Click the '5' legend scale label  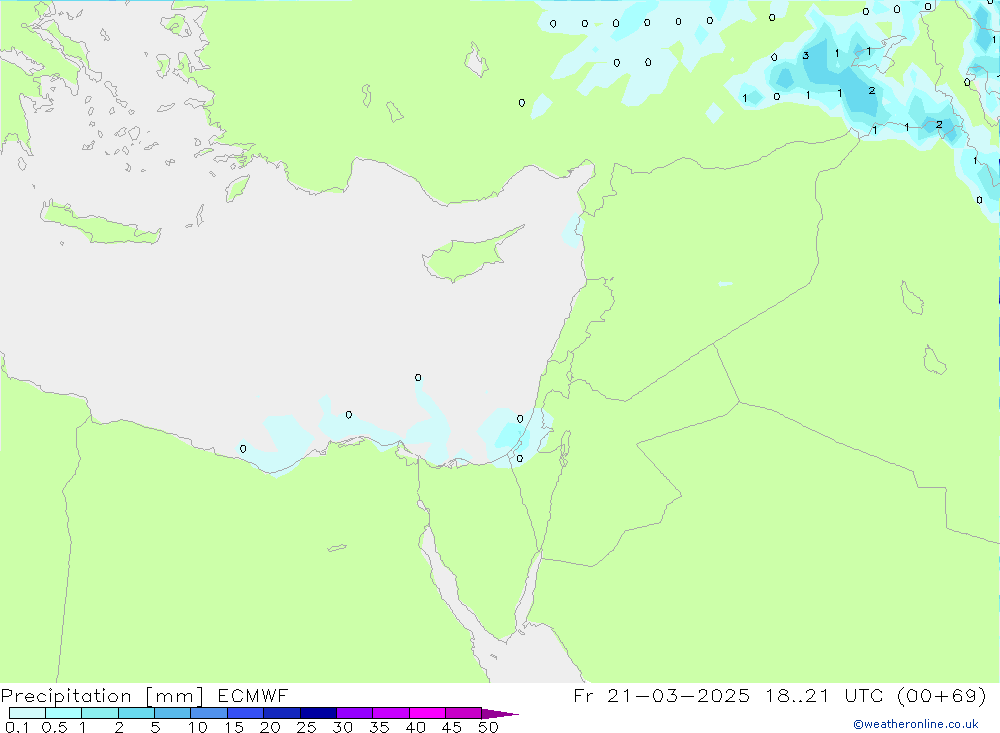coord(155,727)
